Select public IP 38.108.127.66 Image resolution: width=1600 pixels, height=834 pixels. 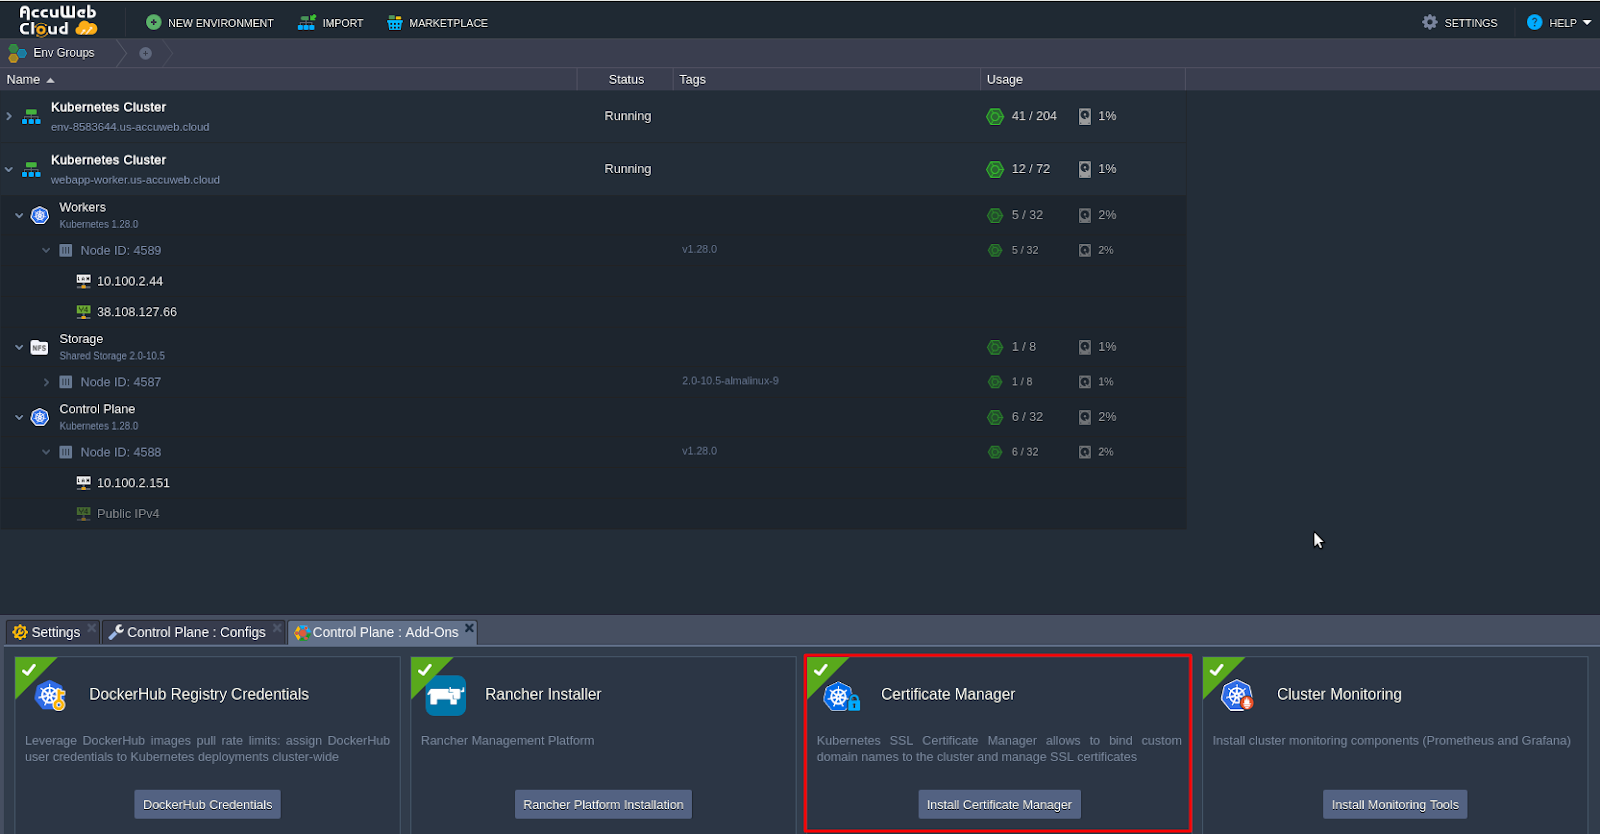click(136, 312)
